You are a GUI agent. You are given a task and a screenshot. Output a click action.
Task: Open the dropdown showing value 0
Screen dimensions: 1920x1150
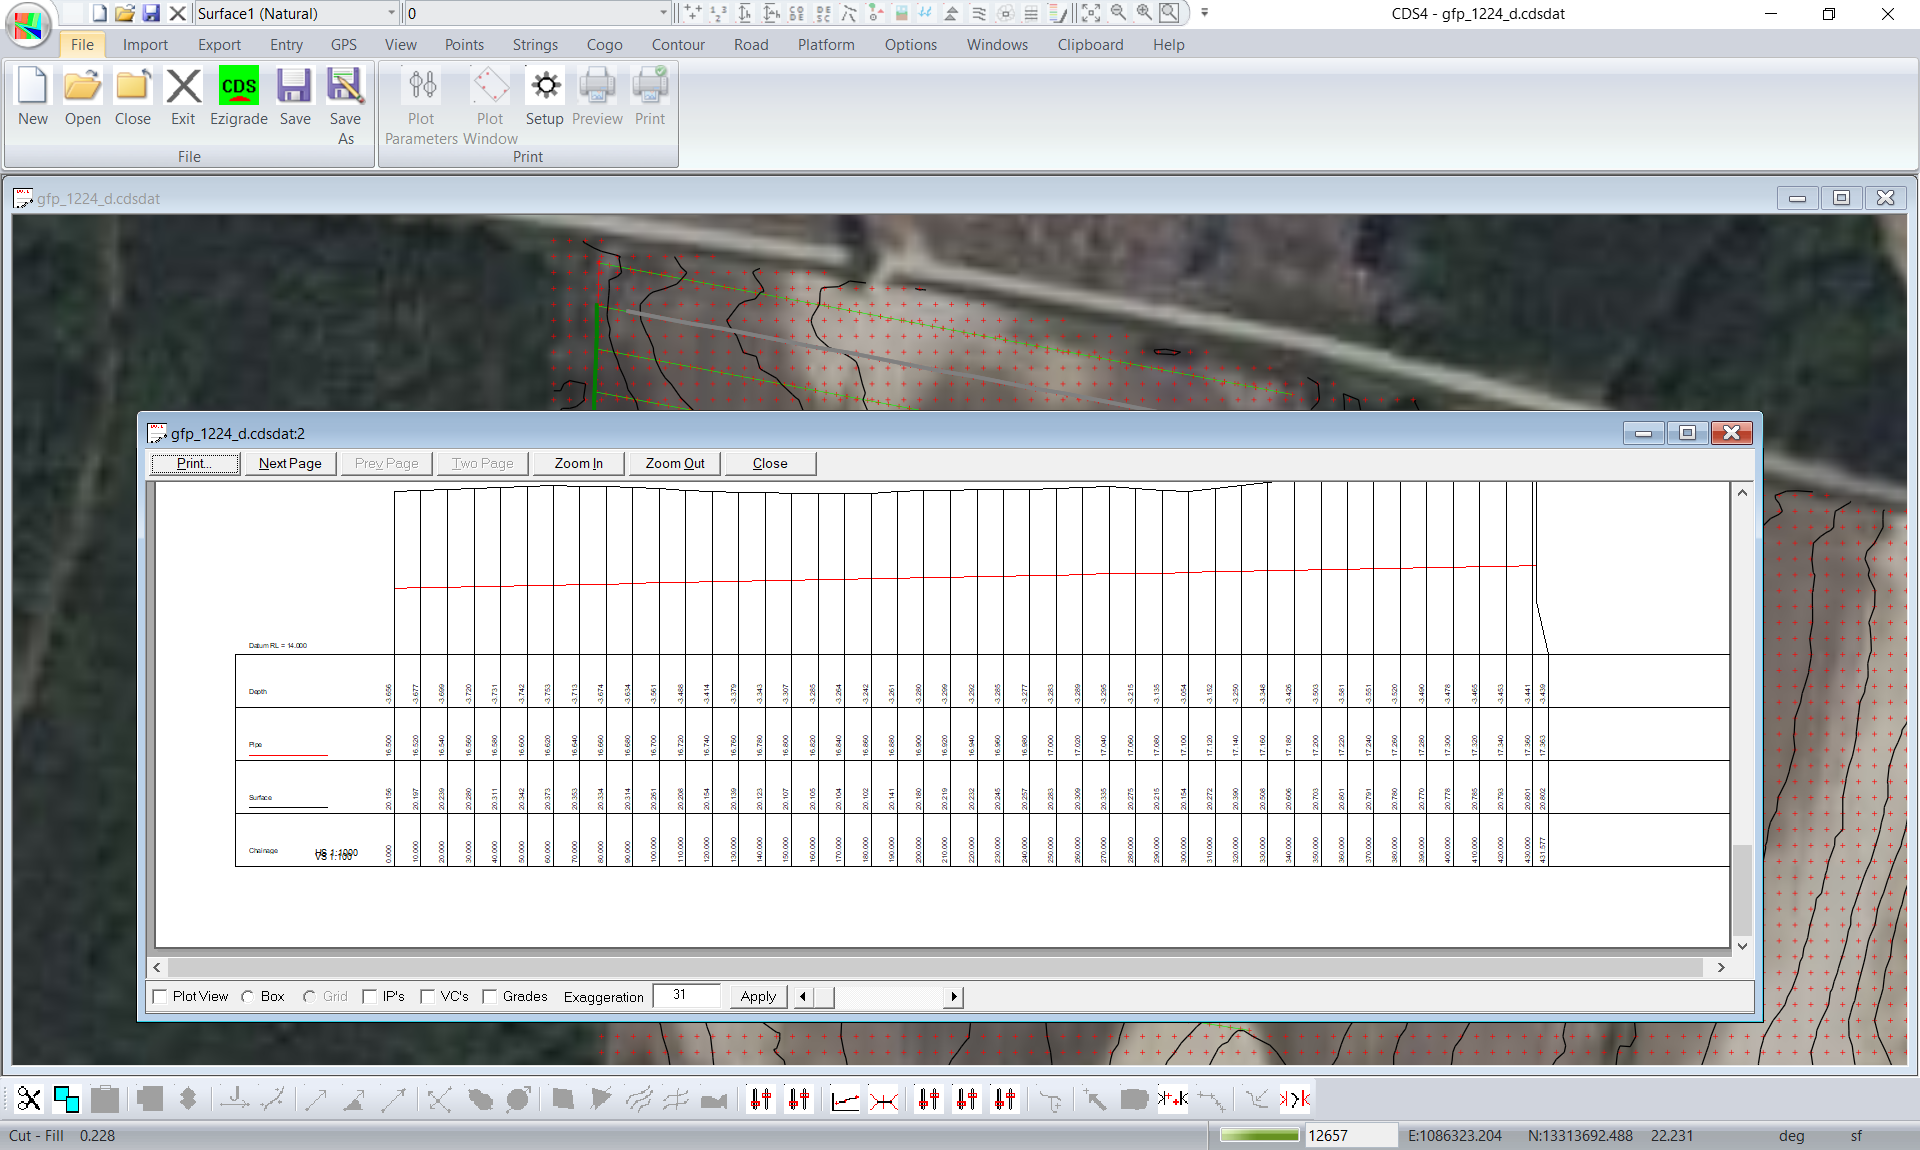coord(663,13)
